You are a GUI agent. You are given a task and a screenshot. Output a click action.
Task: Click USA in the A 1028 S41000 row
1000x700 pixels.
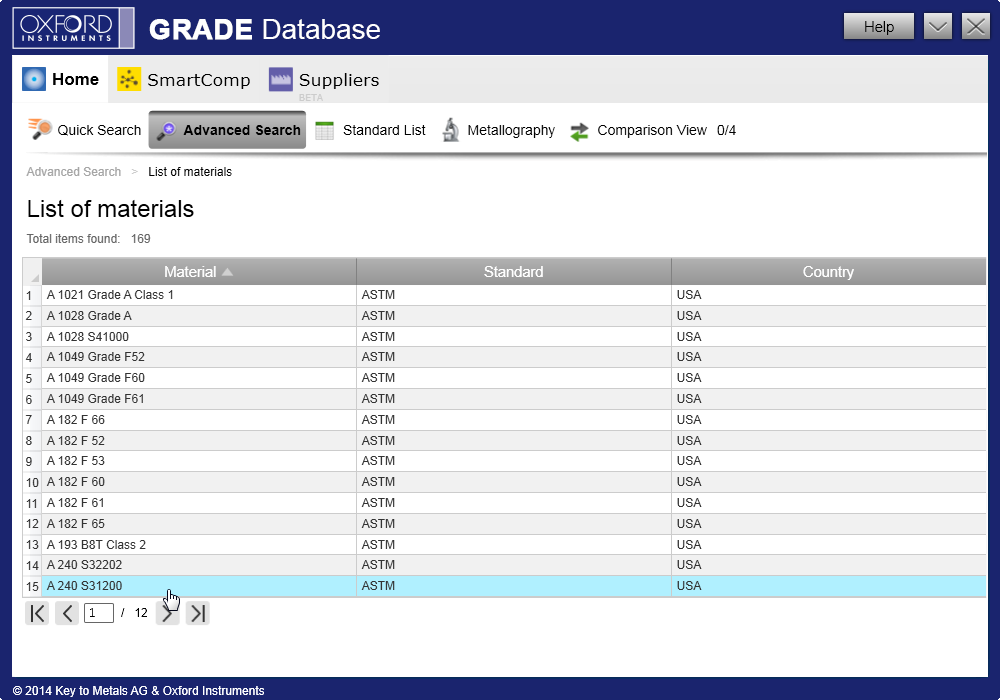tap(689, 337)
